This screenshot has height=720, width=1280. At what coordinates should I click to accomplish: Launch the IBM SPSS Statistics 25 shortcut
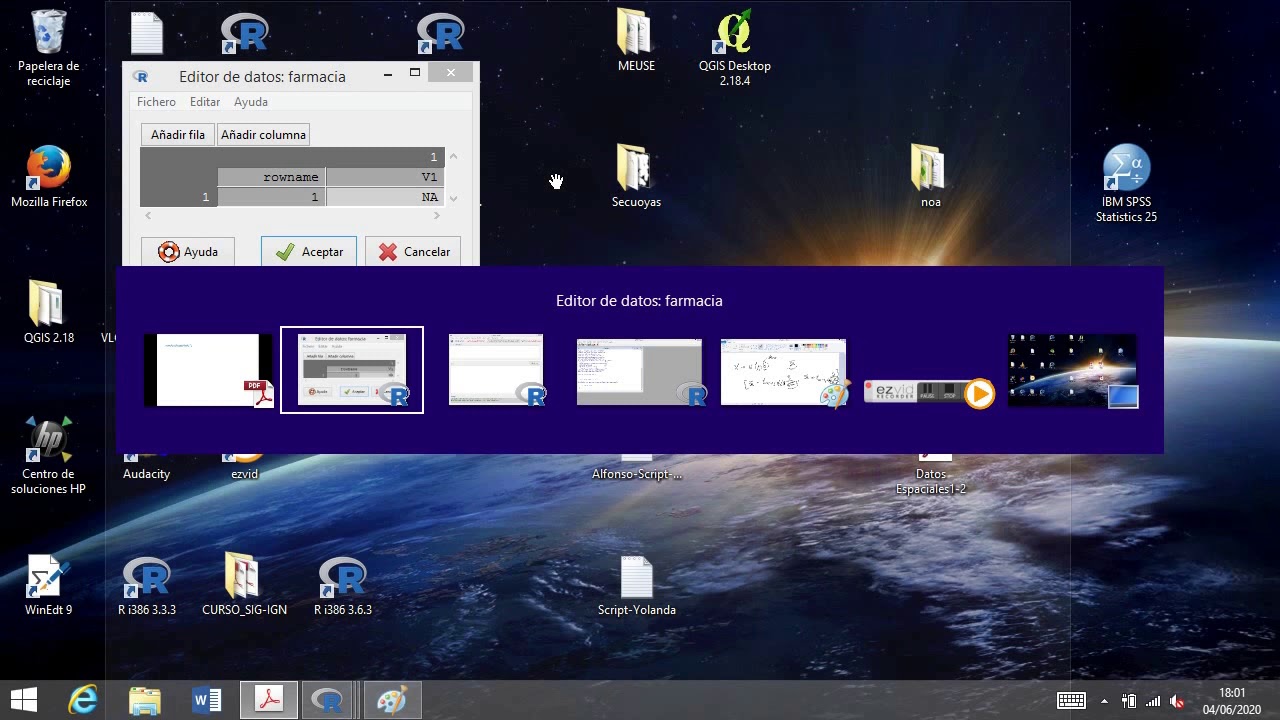(1126, 183)
